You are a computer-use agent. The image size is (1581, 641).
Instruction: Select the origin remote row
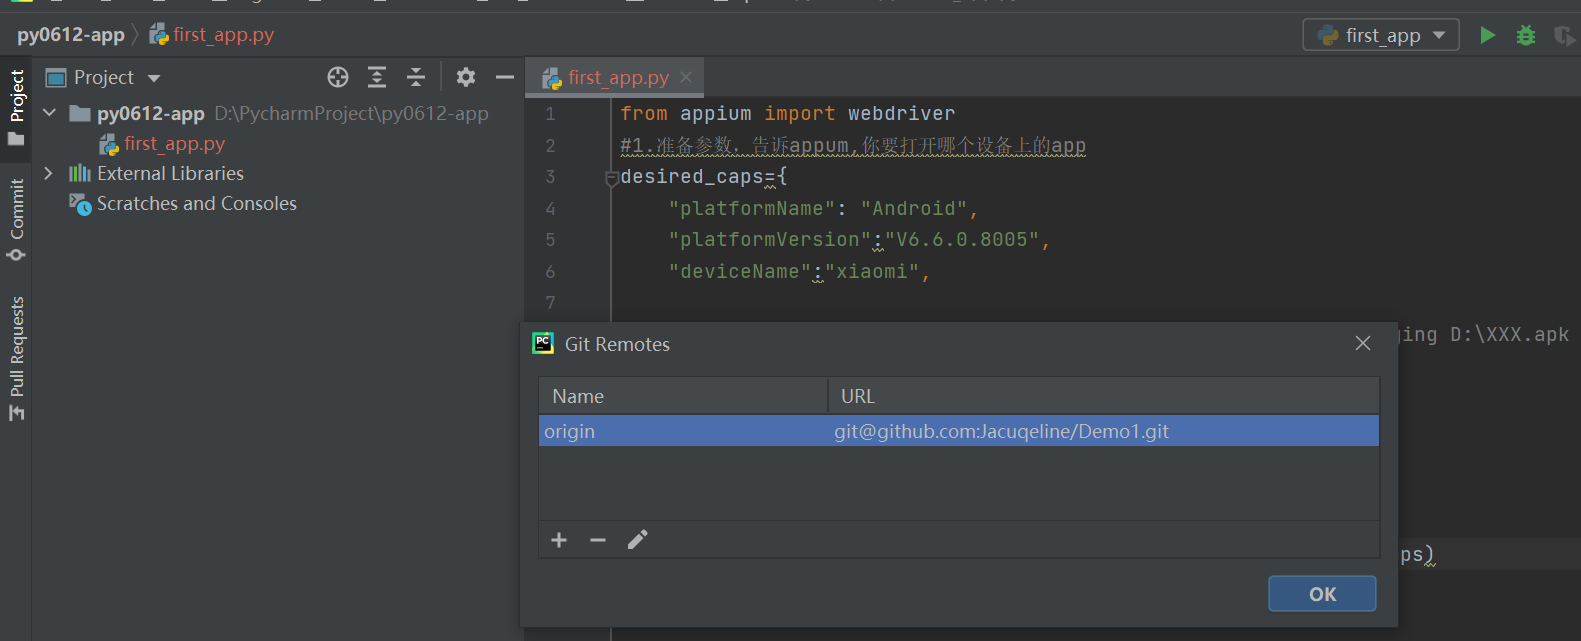click(959, 431)
